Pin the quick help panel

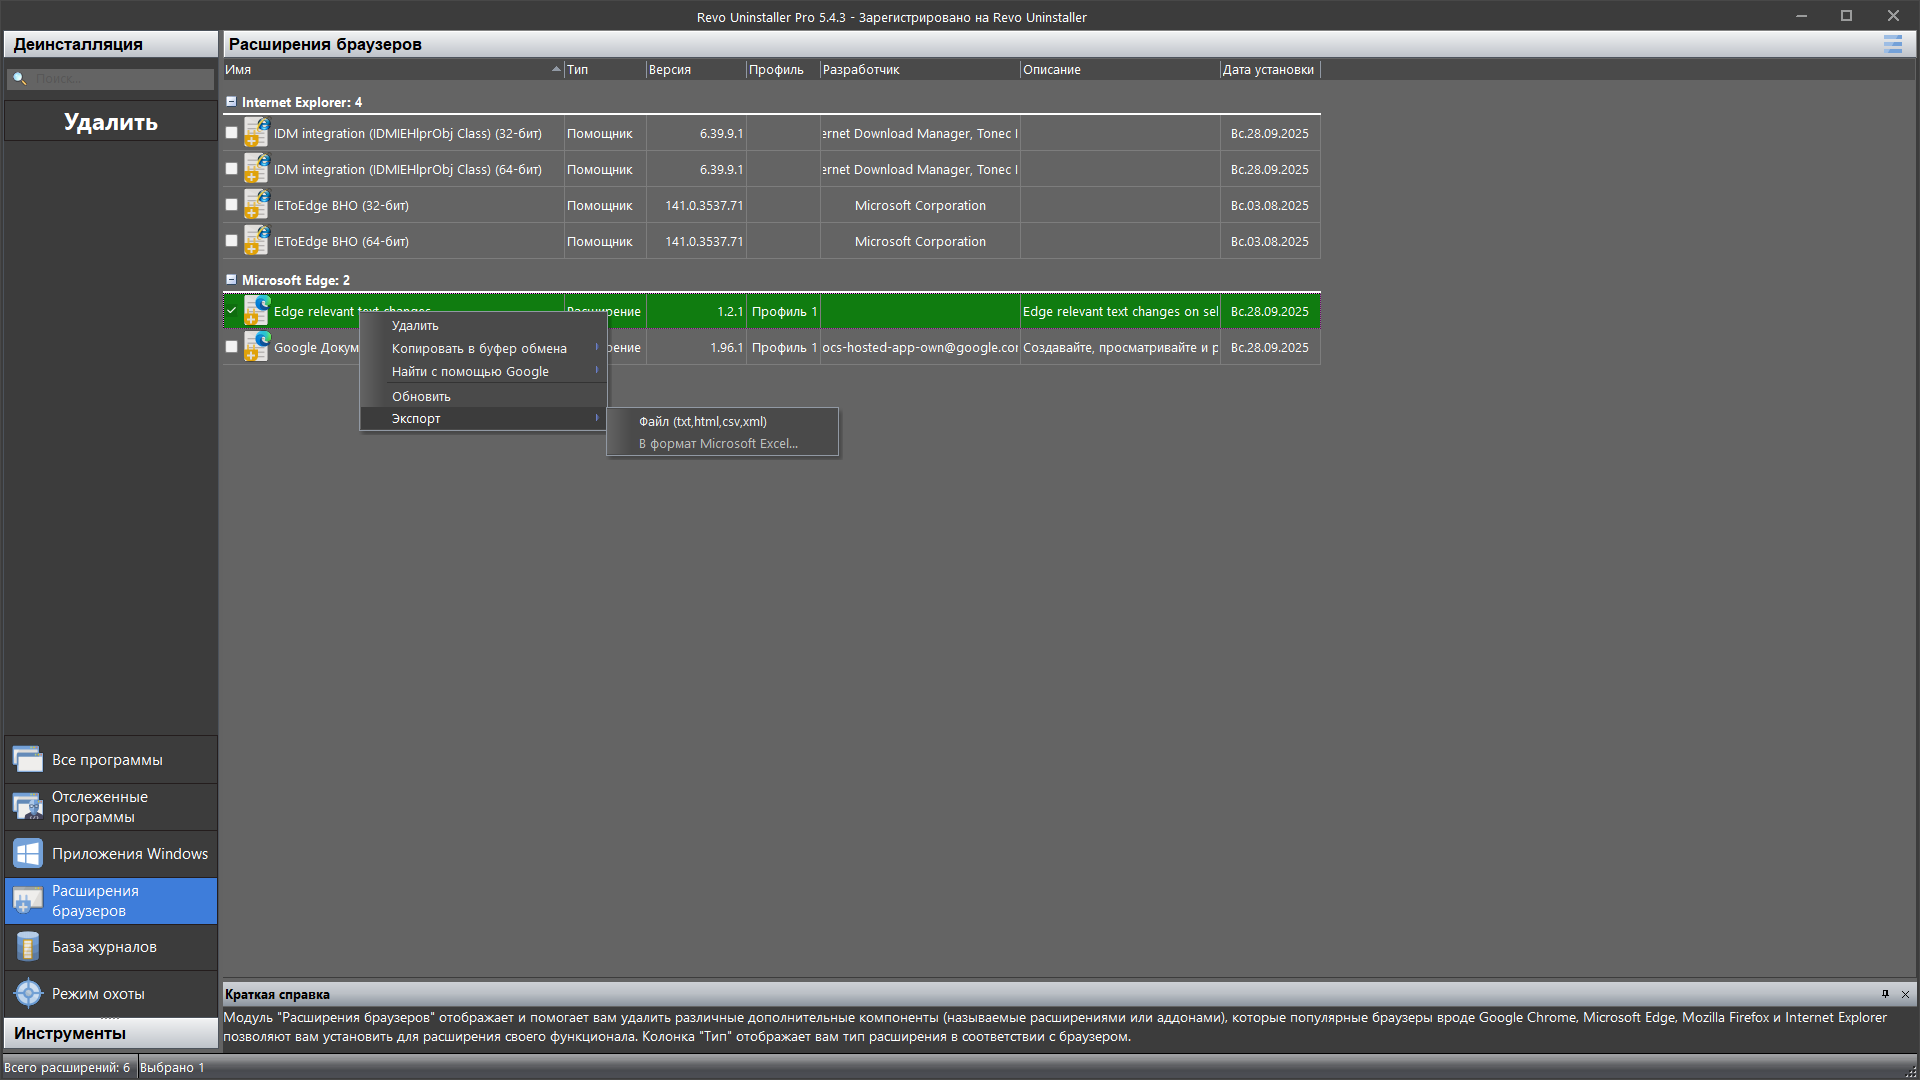coord(1885,994)
